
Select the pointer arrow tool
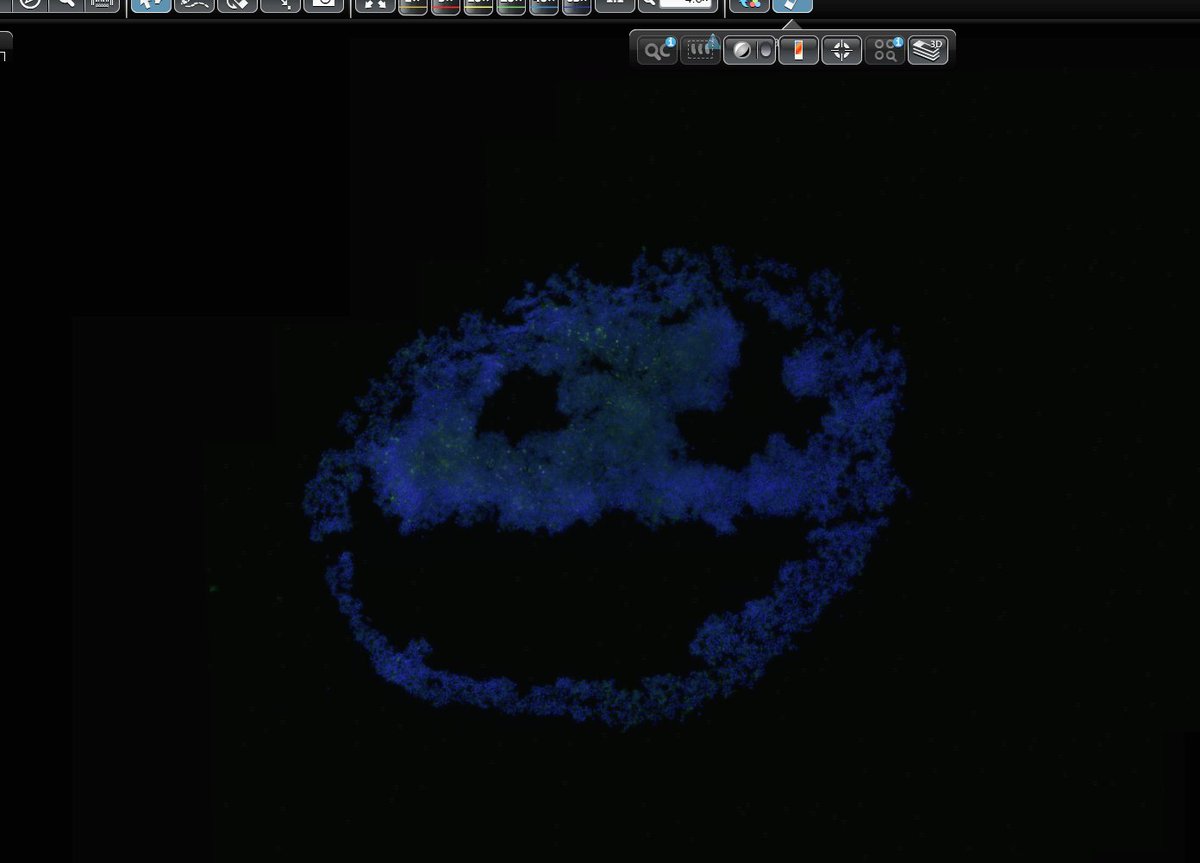coord(150,4)
